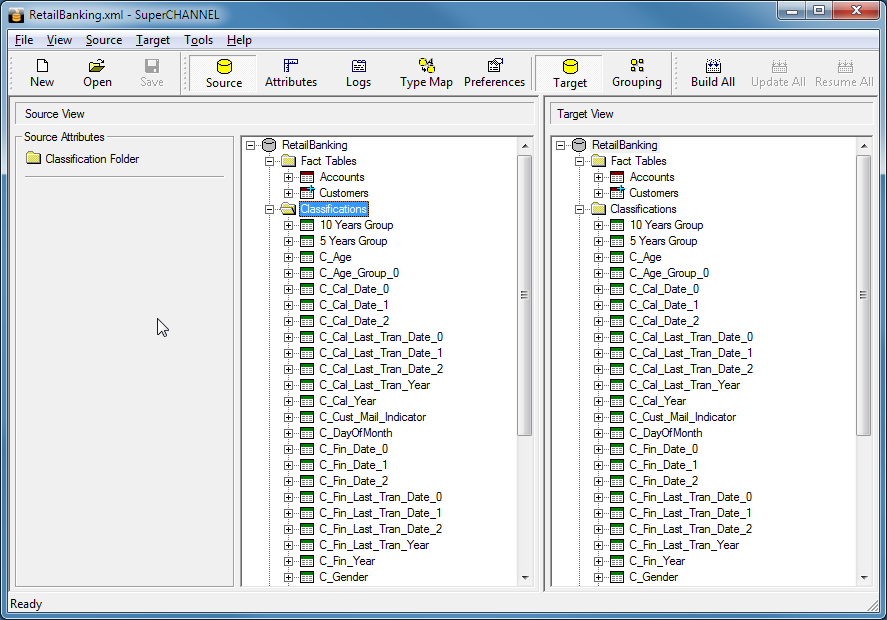Toggle the Target view toolbar button
Viewport: 887px width, 620px height.
click(570, 73)
